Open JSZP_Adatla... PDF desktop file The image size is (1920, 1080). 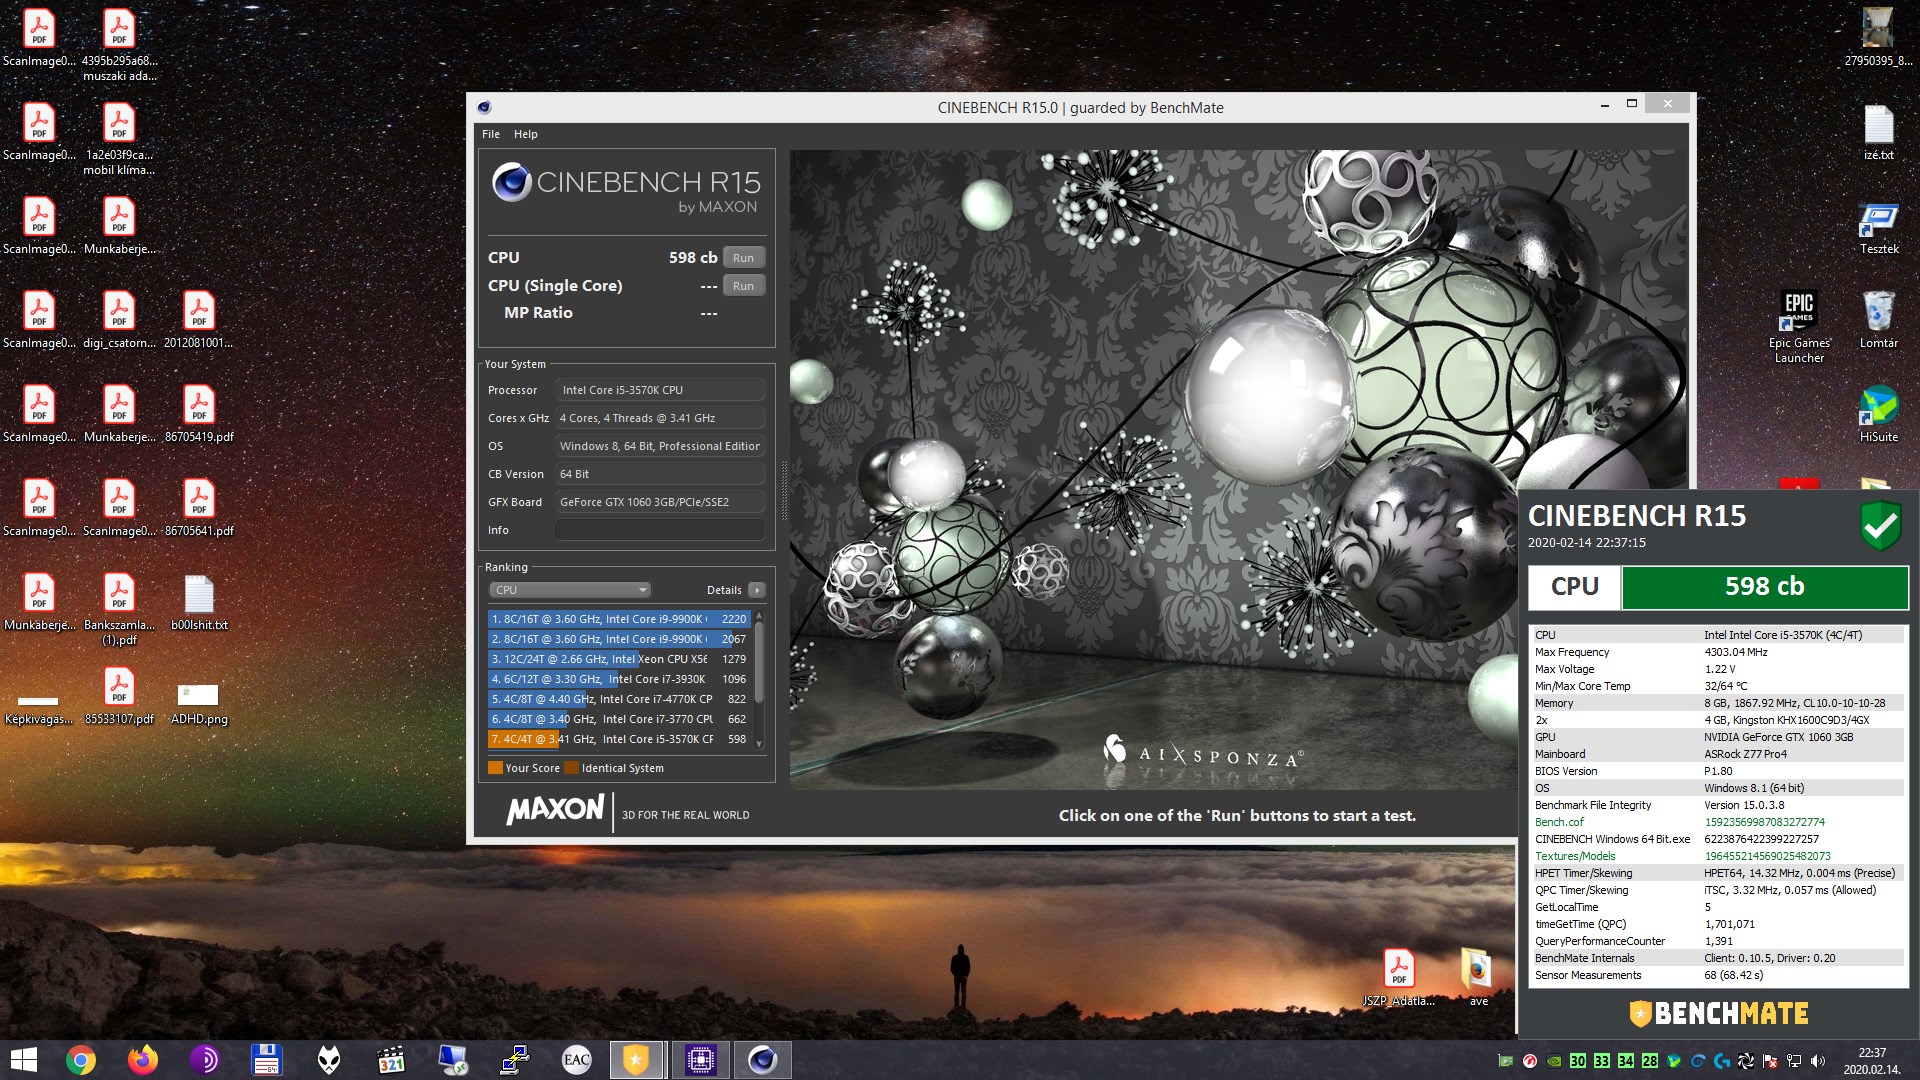click(1399, 978)
